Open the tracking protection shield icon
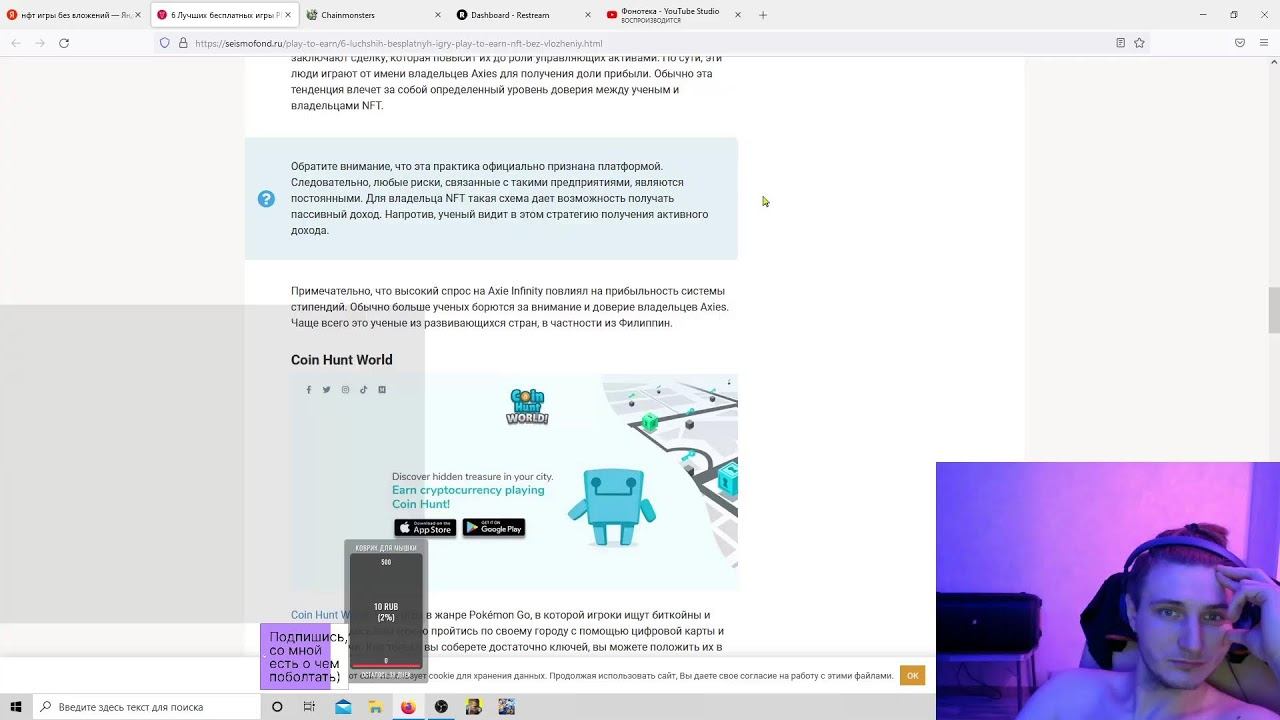 point(165,43)
